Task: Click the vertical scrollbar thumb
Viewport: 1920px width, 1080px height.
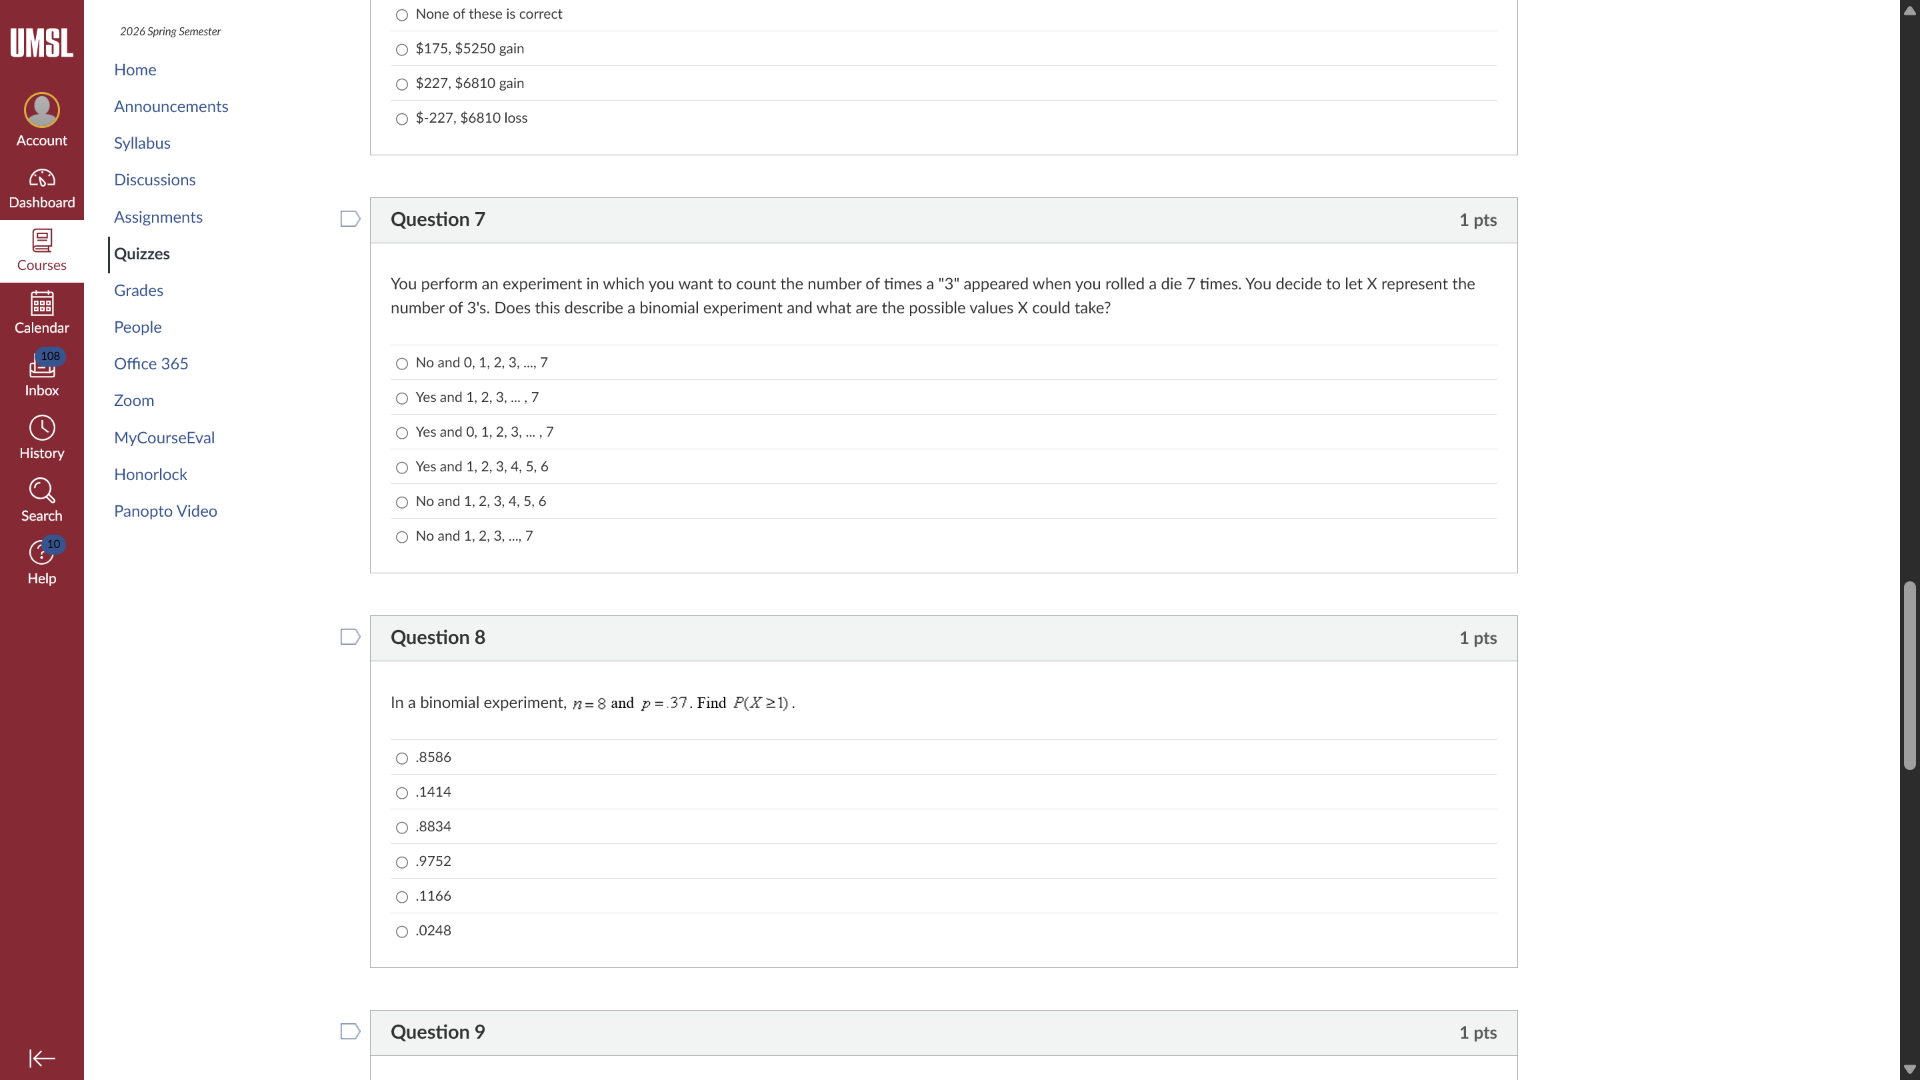Action: pyautogui.click(x=1910, y=675)
